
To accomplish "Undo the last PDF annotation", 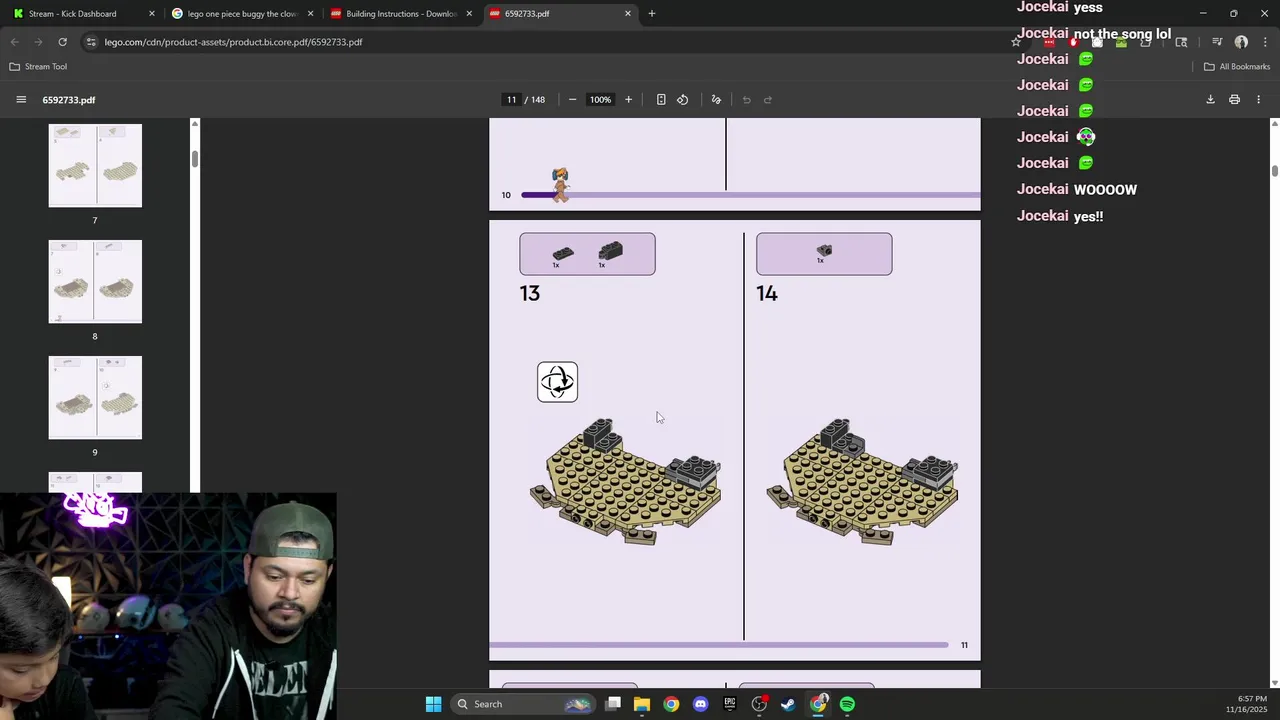I will (746, 100).
